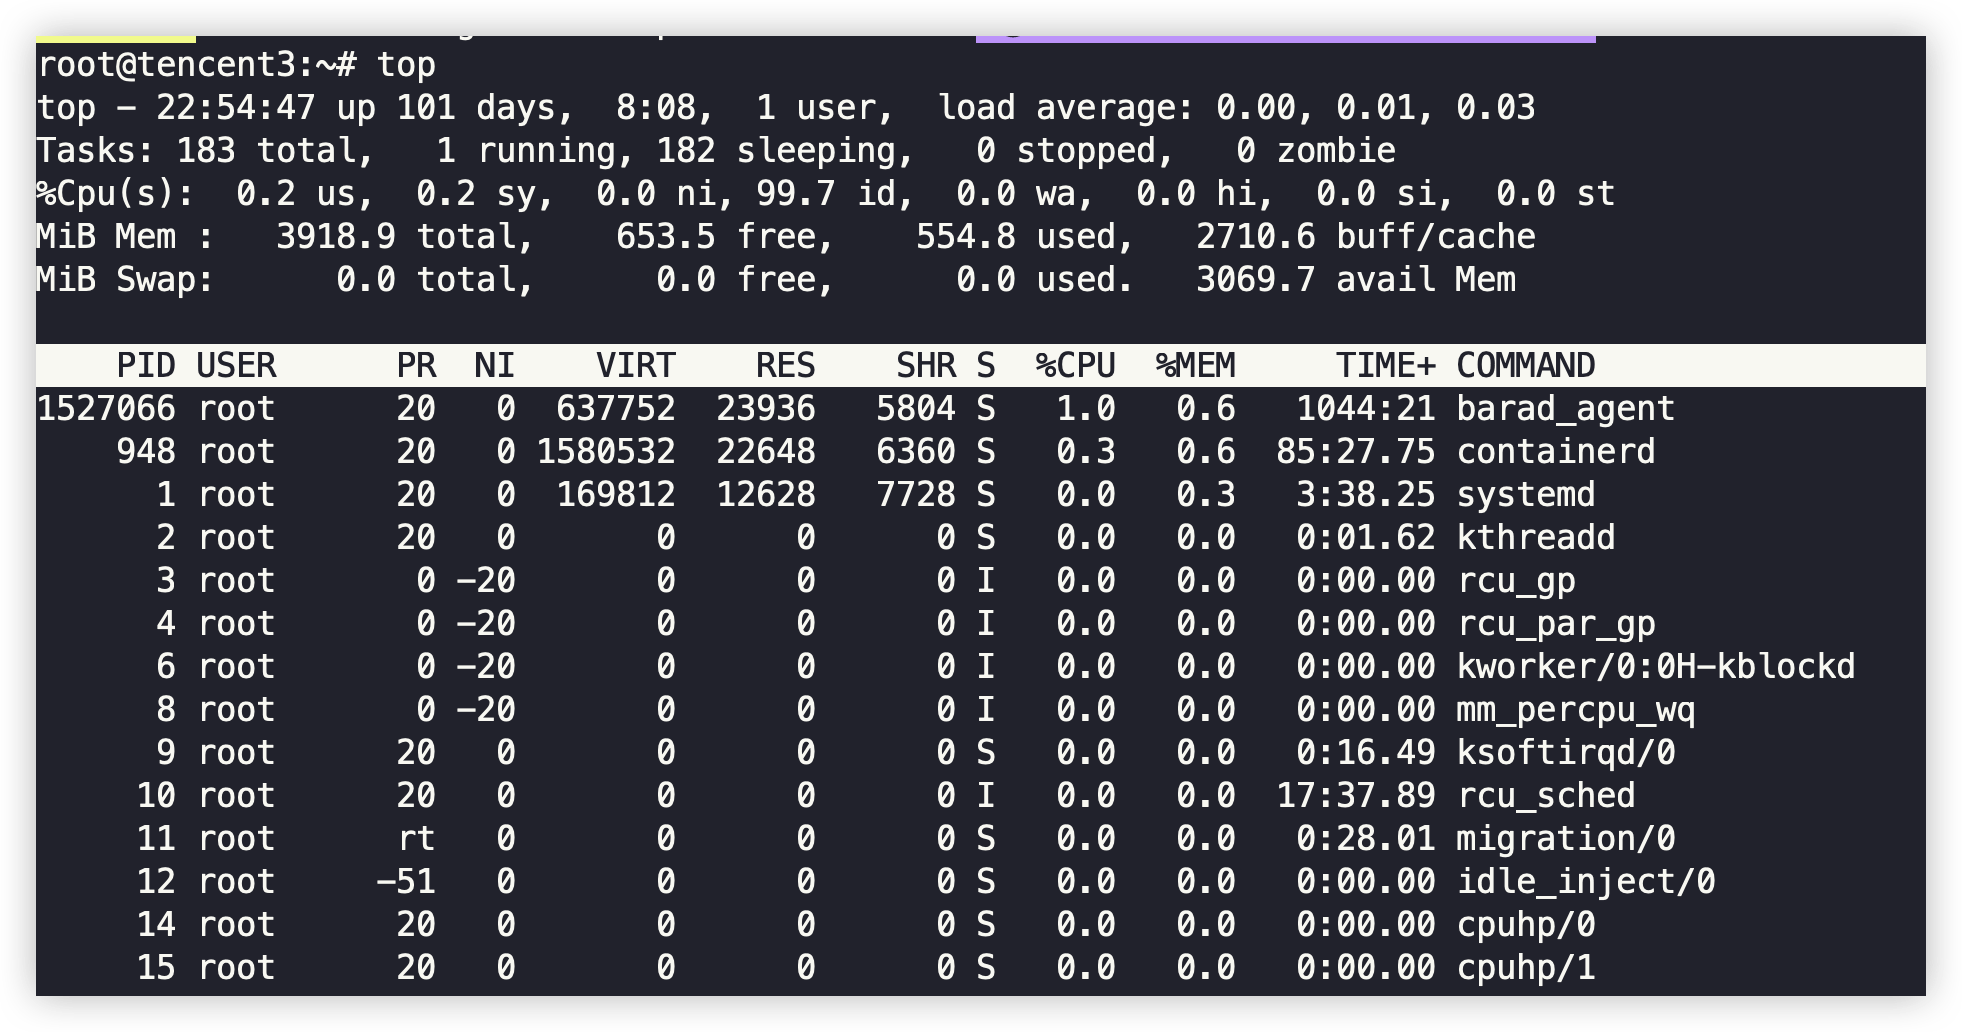Click the 'rcu_sched' command entry
1962x1032 pixels.
[1546, 796]
